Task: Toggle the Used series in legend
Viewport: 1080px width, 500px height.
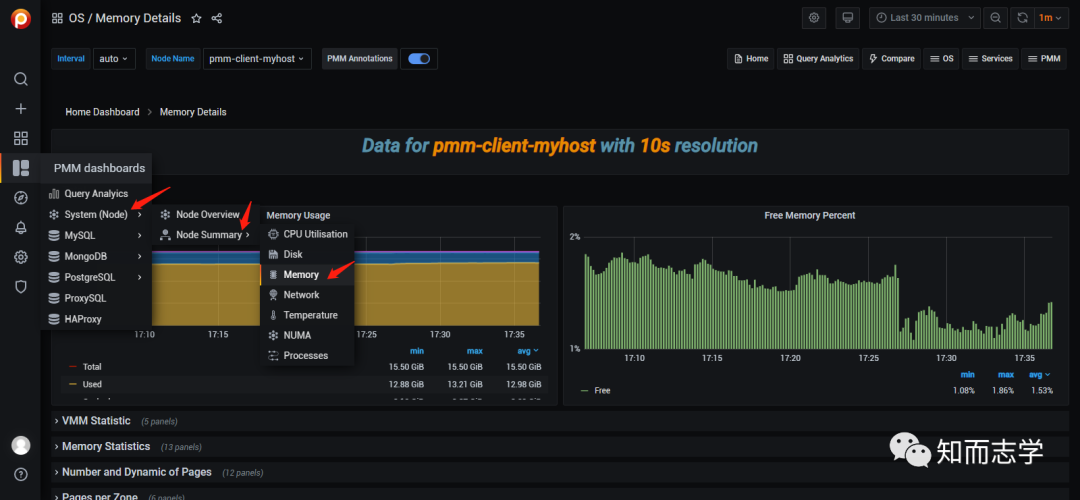Action: pyautogui.click(x=92, y=384)
